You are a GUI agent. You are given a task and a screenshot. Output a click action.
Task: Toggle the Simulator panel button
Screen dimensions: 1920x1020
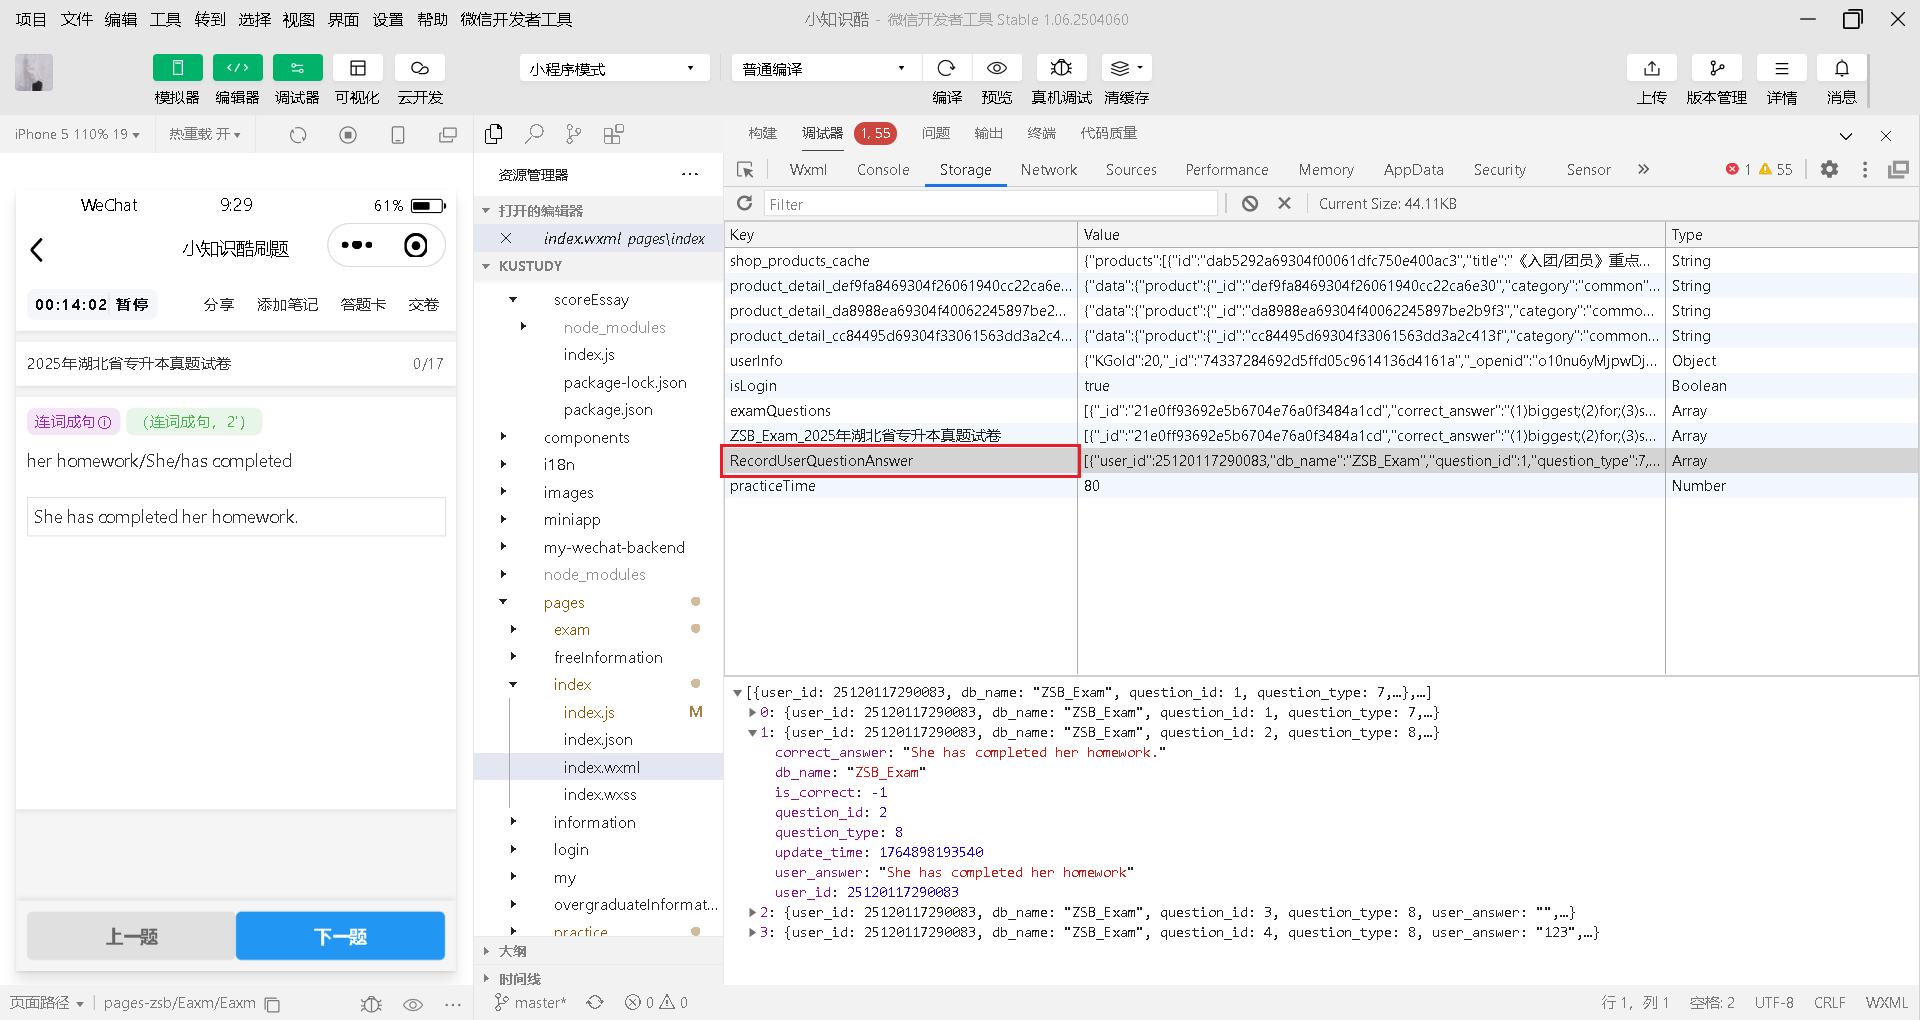pyautogui.click(x=177, y=68)
